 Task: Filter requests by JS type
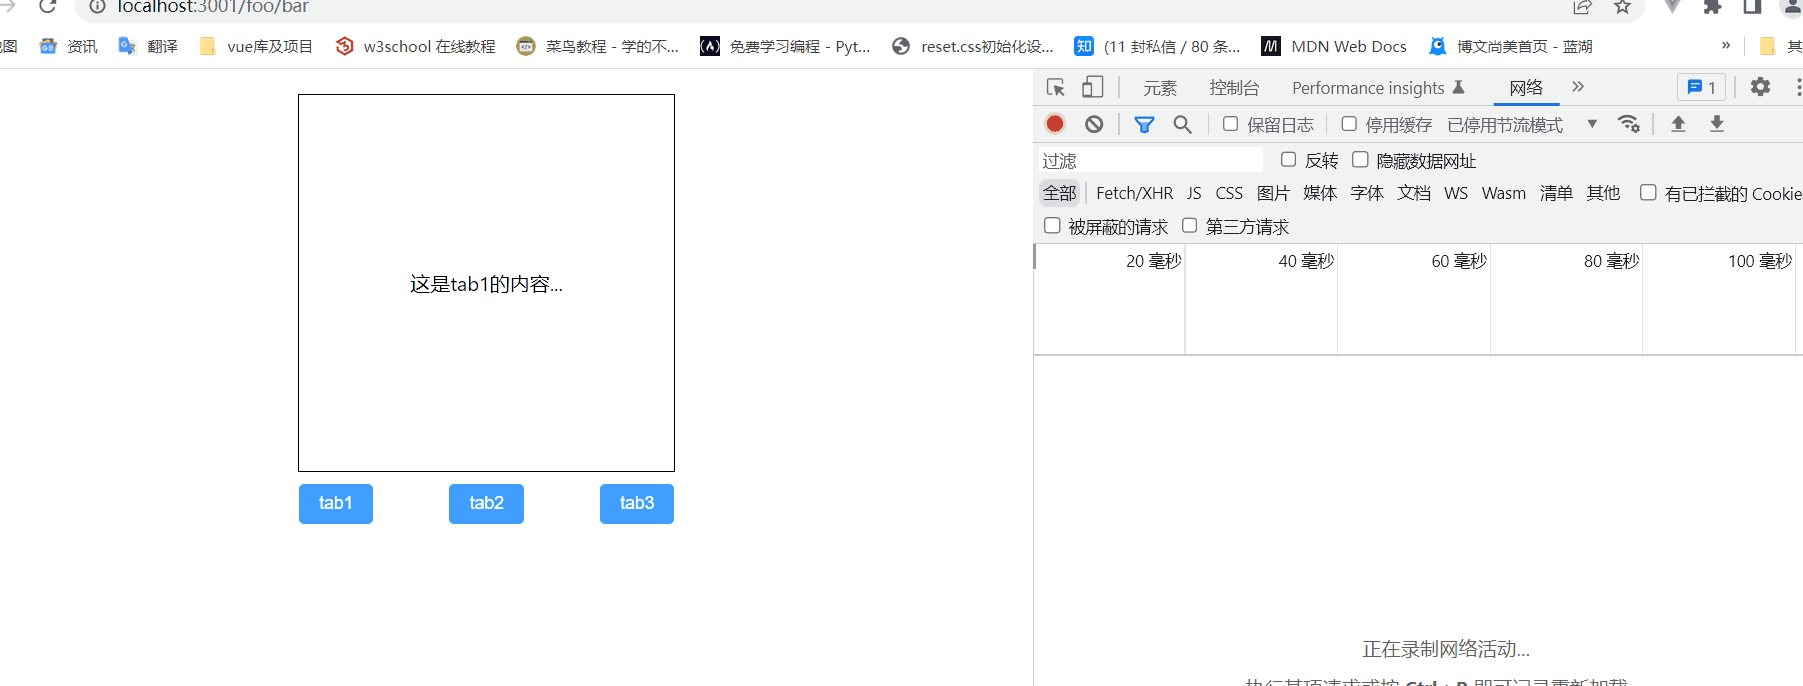tap(1194, 193)
